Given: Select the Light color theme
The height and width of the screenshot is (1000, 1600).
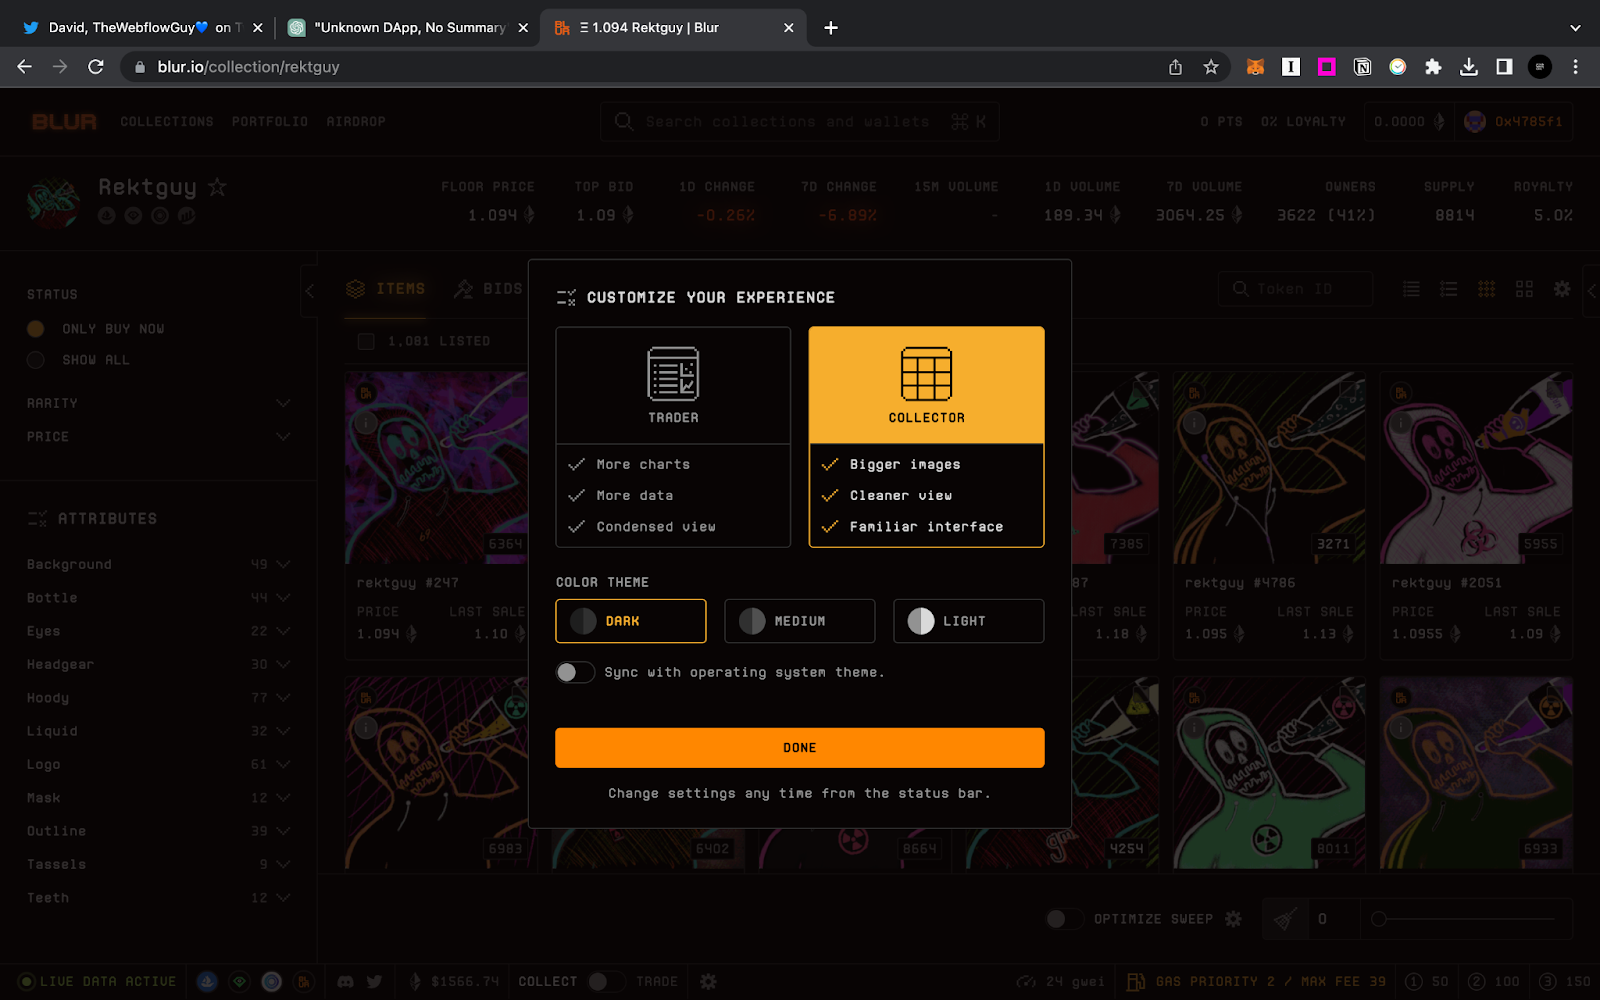Looking at the screenshot, I should click(x=969, y=621).
